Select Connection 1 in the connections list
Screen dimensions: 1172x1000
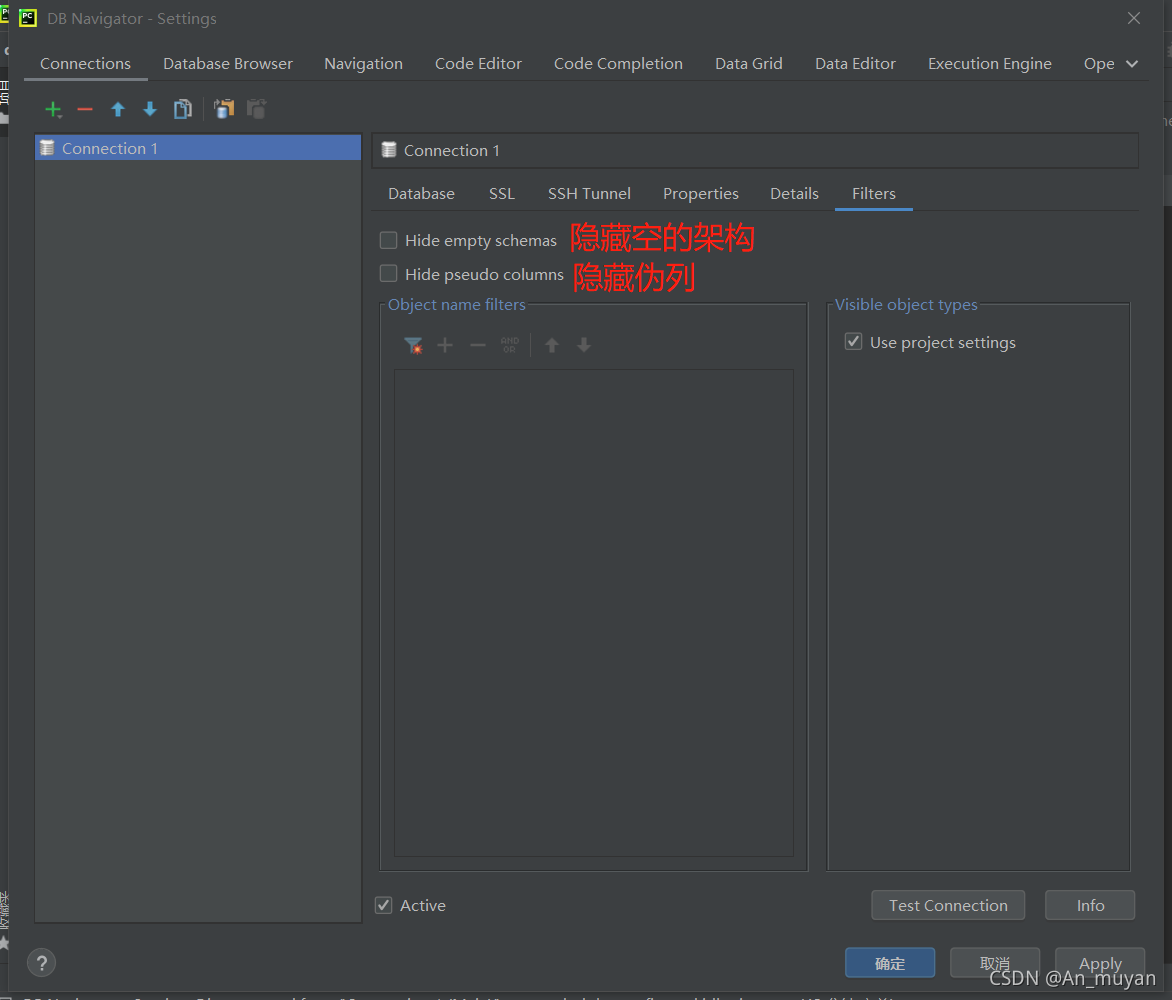pos(198,148)
